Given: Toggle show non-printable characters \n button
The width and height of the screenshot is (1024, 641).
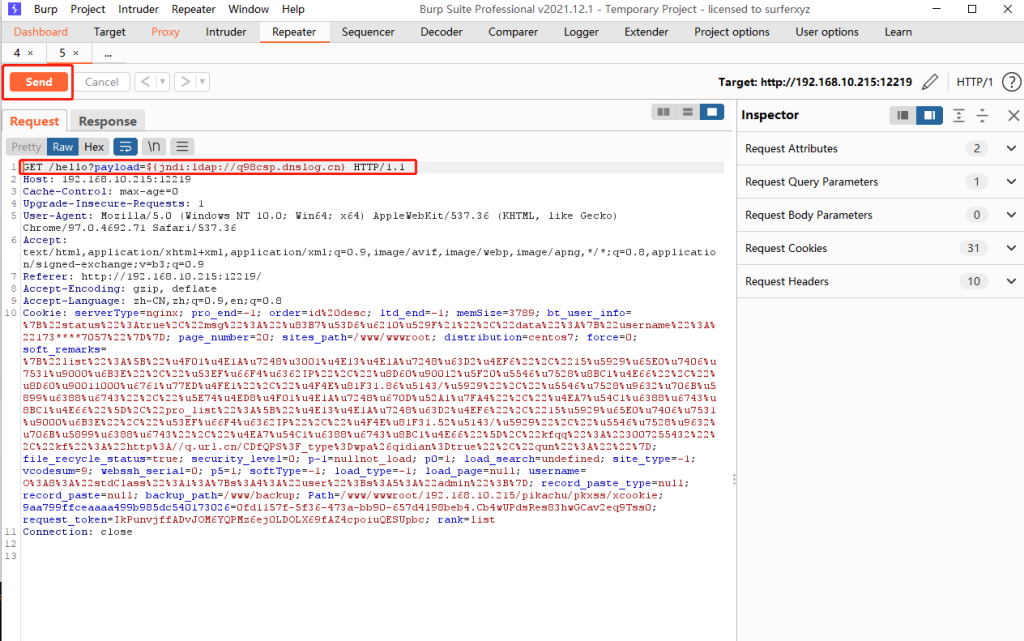Looking at the screenshot, I should pos(154,147).
